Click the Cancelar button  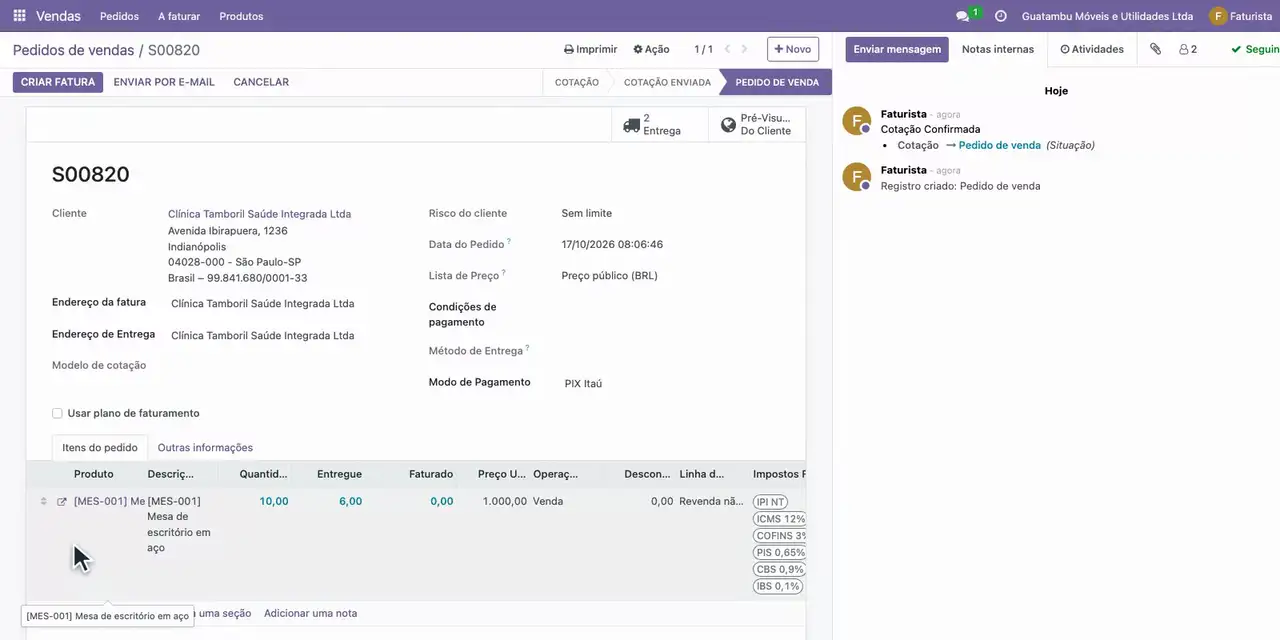tap(261, 82)
